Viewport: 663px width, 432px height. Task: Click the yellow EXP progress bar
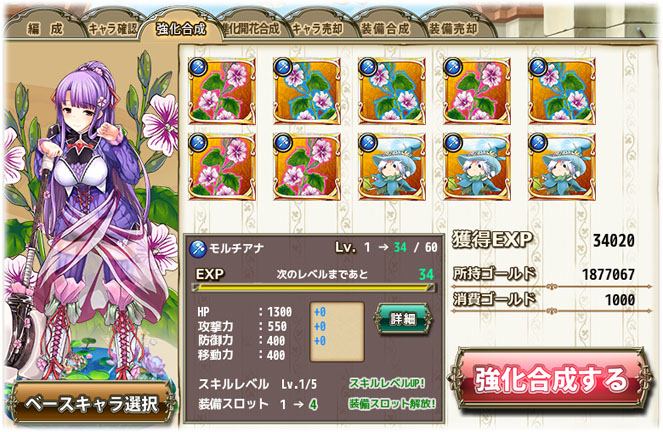(314, 288)
